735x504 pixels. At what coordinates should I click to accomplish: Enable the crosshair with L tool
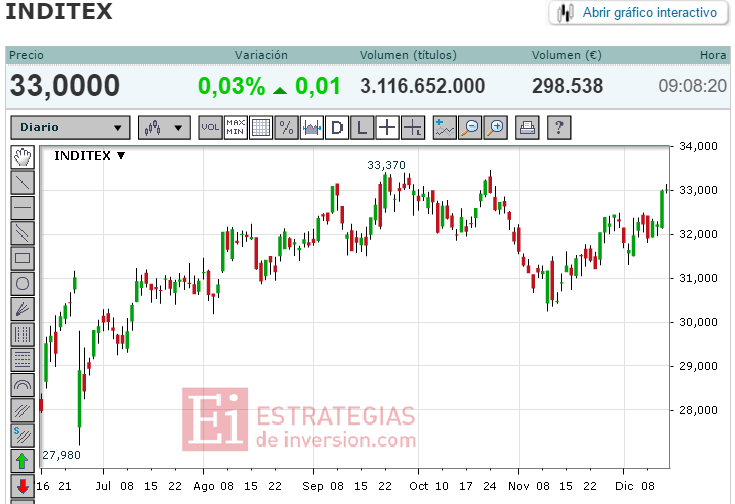pos(413,128)
